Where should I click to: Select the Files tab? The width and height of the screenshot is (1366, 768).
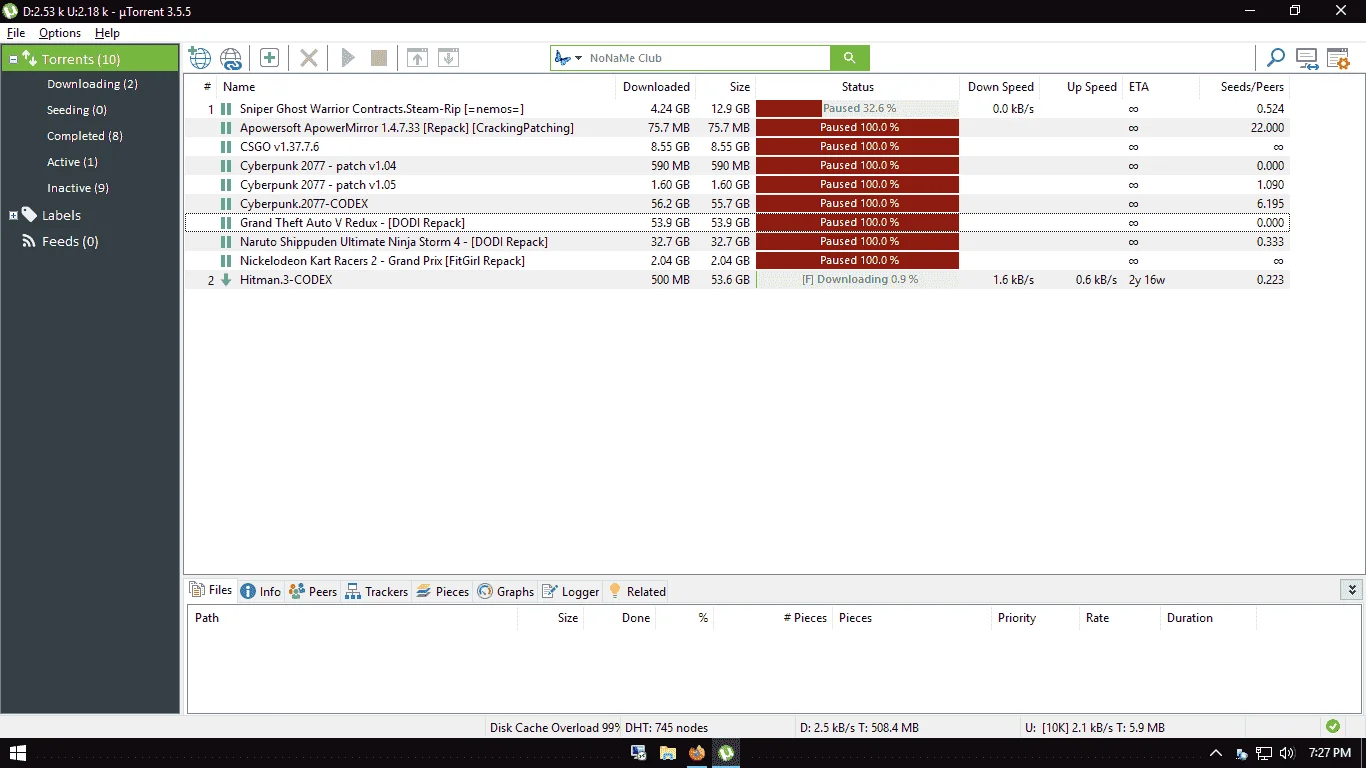[x=211, y=590]
